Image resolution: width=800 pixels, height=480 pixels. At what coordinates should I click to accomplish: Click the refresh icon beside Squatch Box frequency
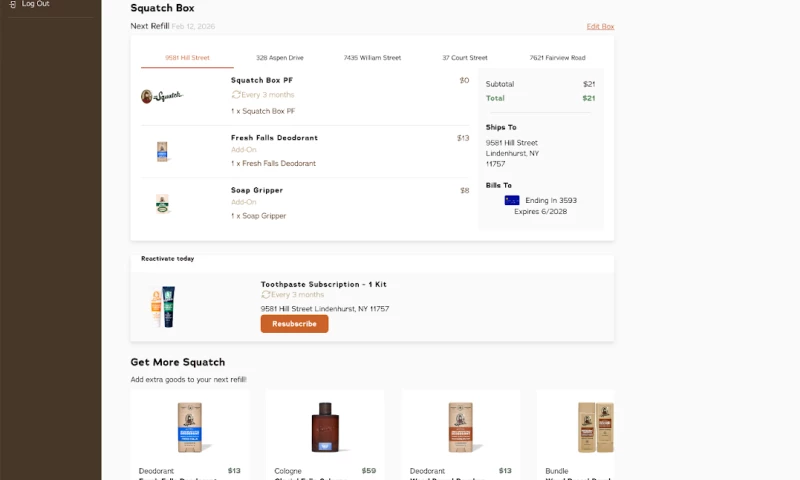[236, 94]
